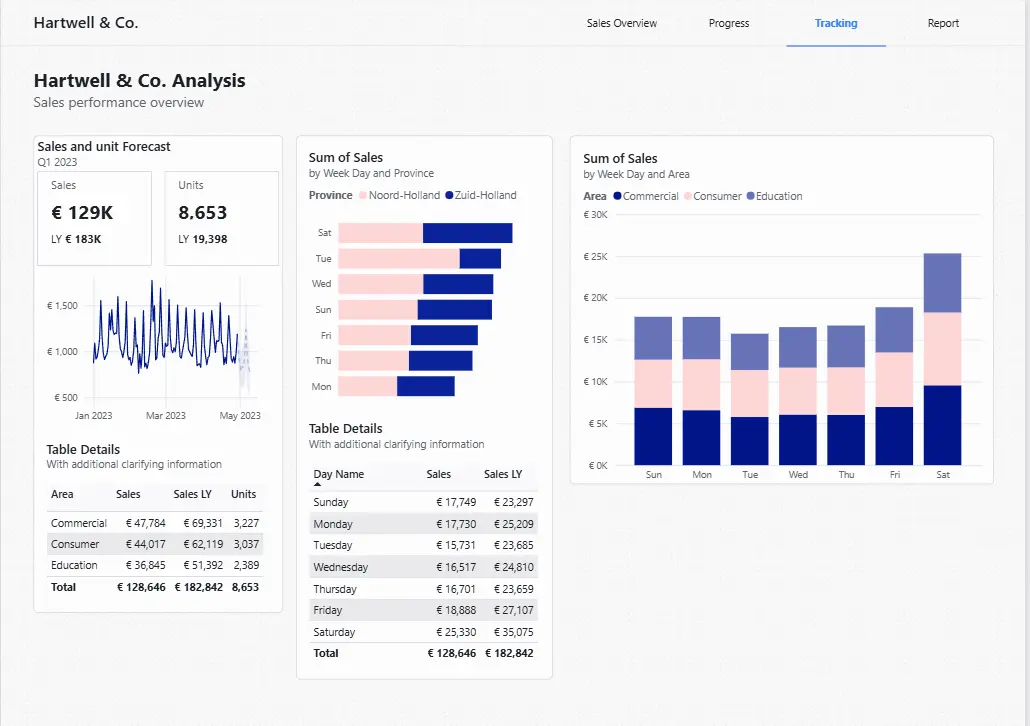Click the Mon bar's Zuid-Holland segment
Image resolution: width=1030 pixels, height=726 pixels.
pos(426,386)
